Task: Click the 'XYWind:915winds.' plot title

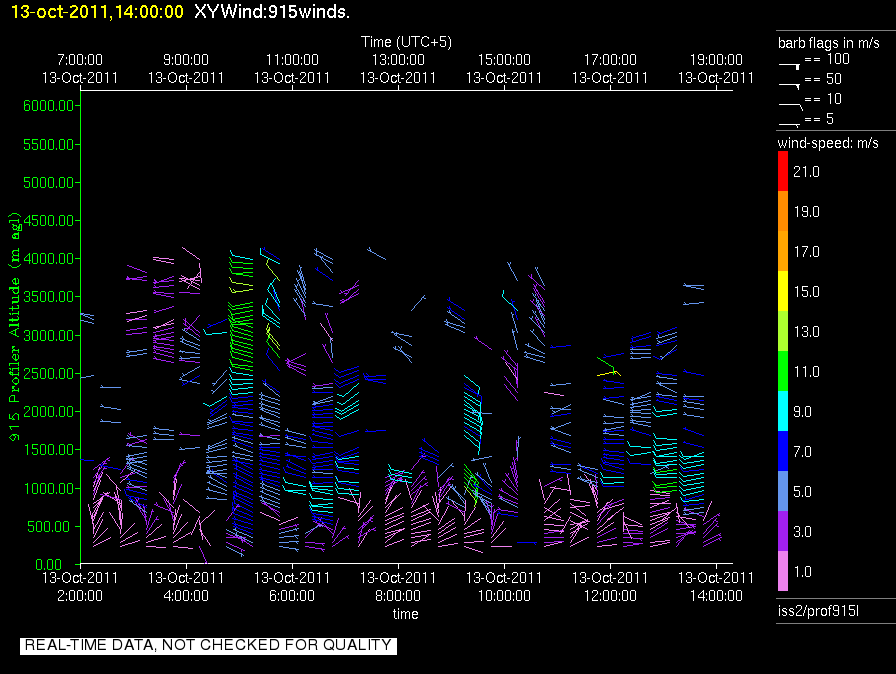Action: (x=272, y=11)
